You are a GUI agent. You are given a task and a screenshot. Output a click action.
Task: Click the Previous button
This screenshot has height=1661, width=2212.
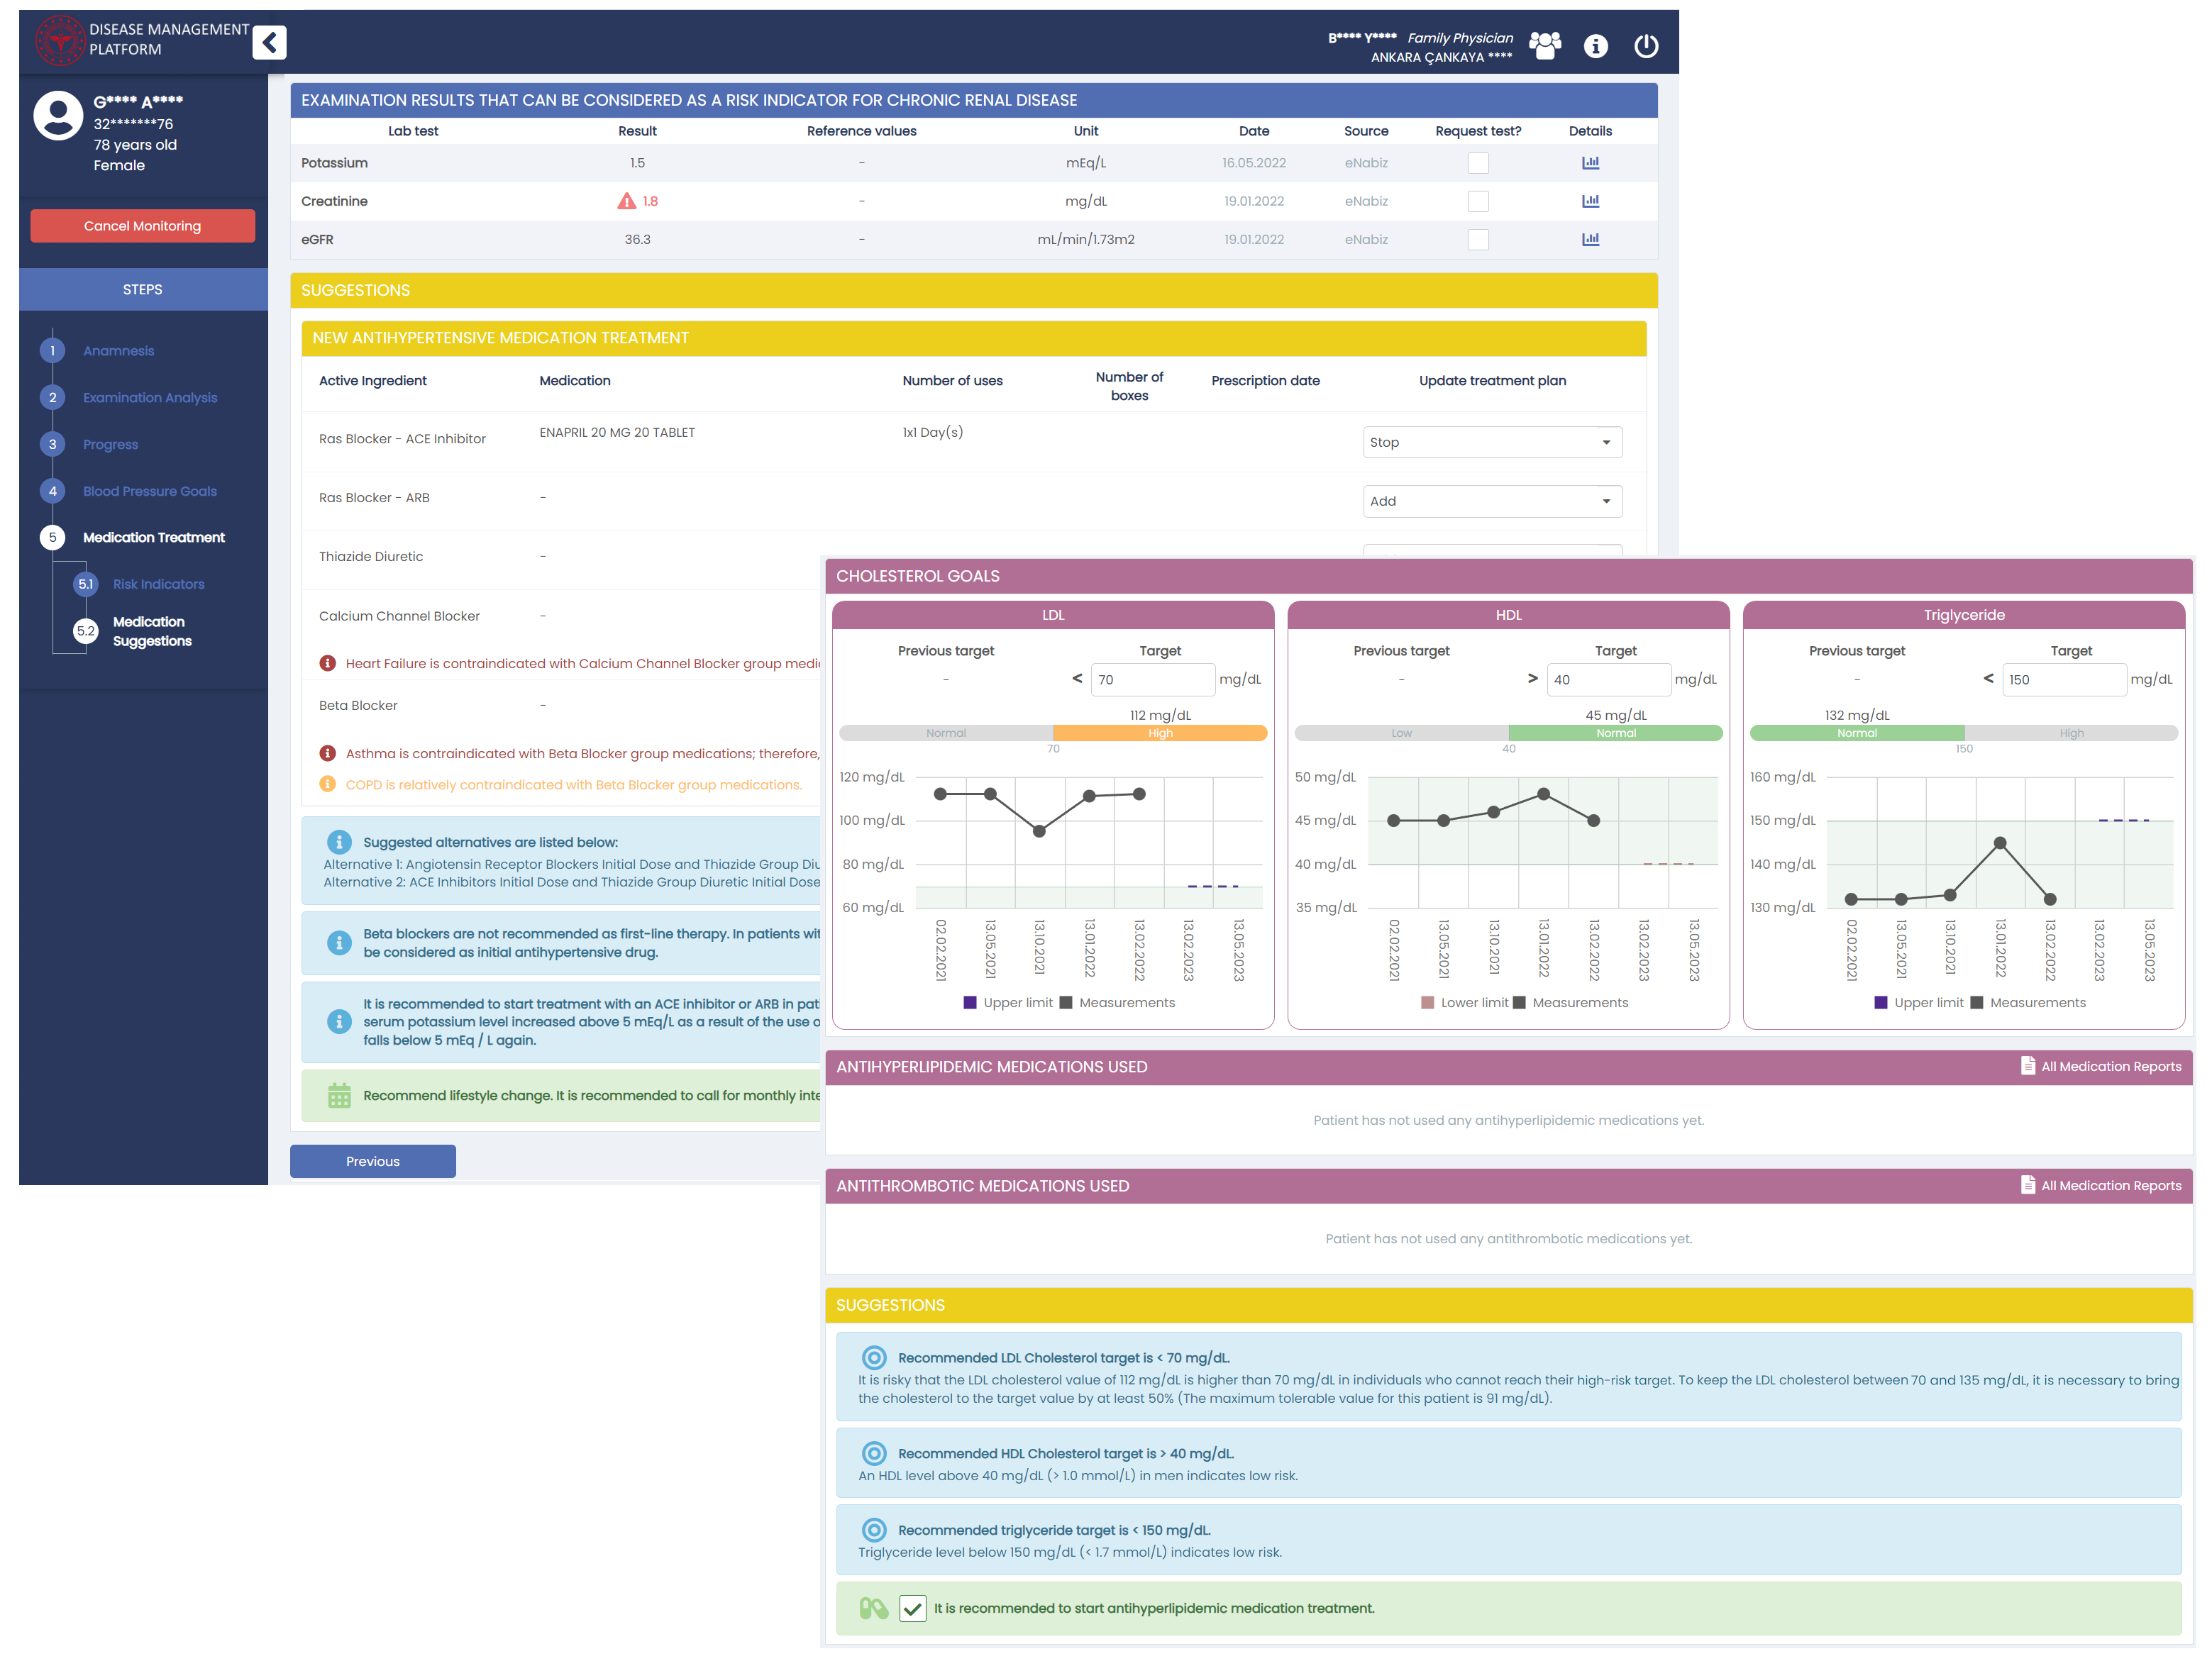[372, 1161]
